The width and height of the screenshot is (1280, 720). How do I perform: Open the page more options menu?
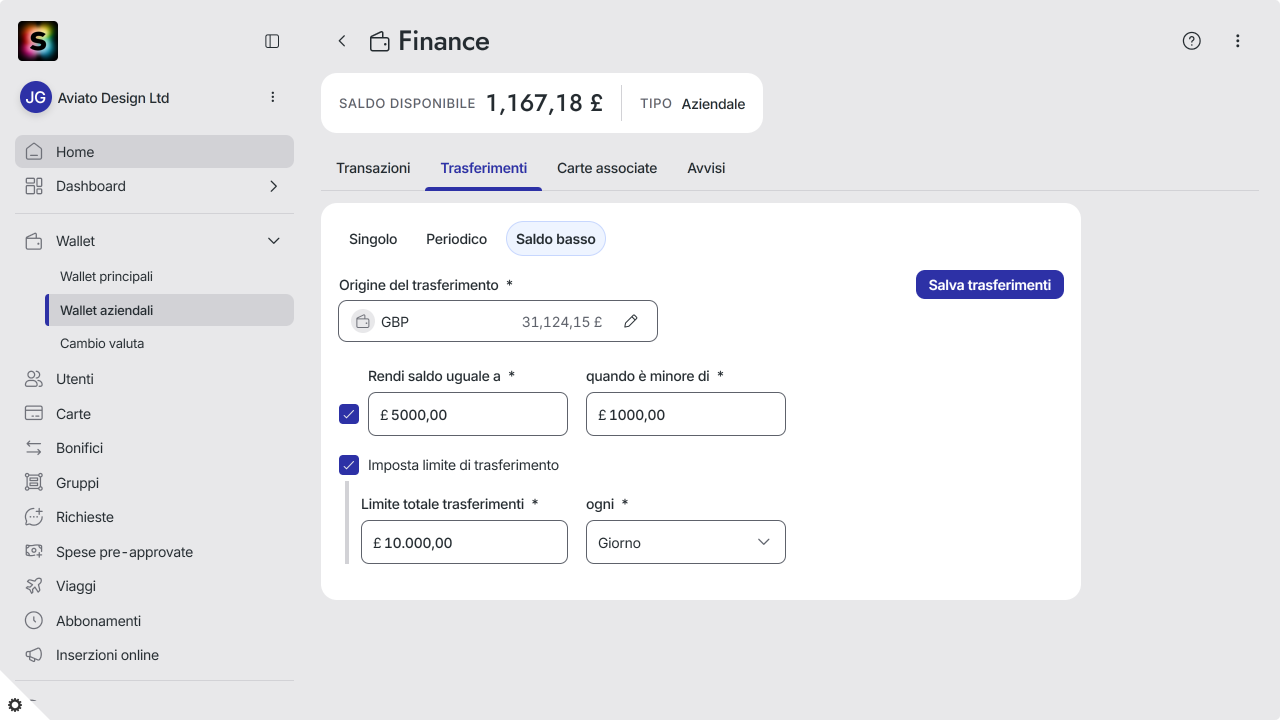(1238, 41)
